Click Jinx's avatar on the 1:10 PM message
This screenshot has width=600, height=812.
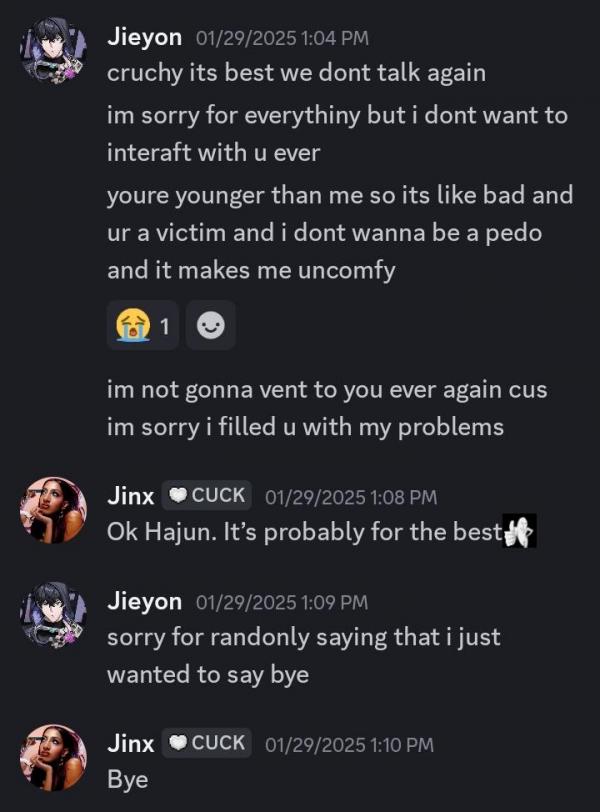[53, 758]
